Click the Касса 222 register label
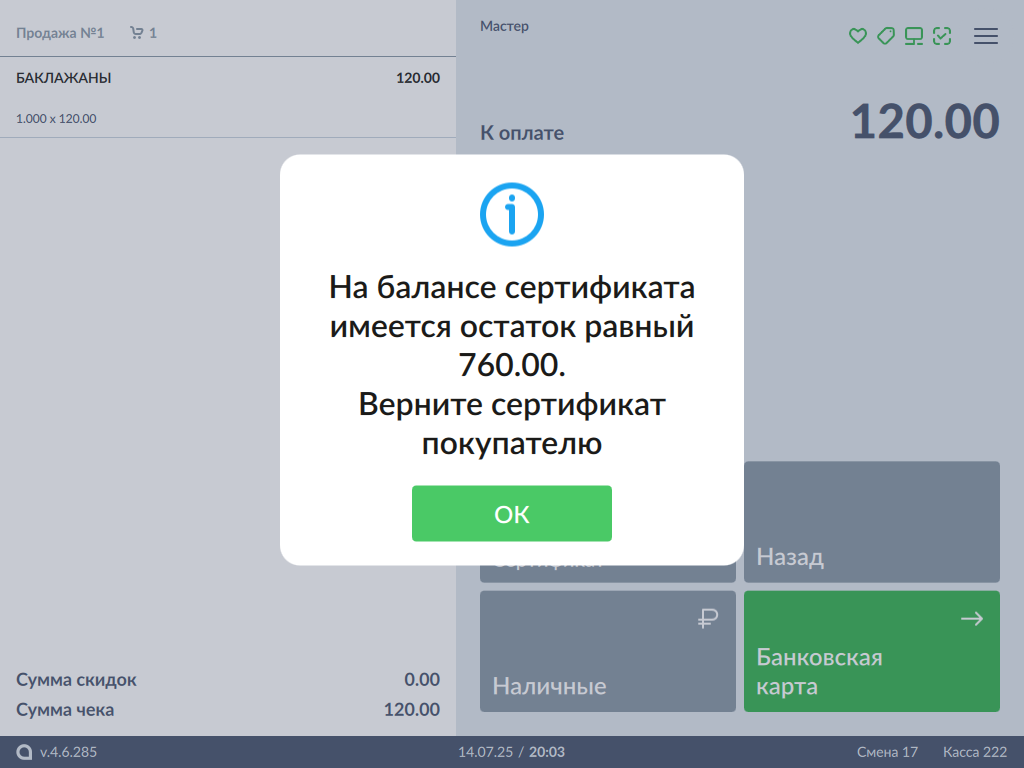This screenshot has height=768, width=1024. (x=974, y=752)
